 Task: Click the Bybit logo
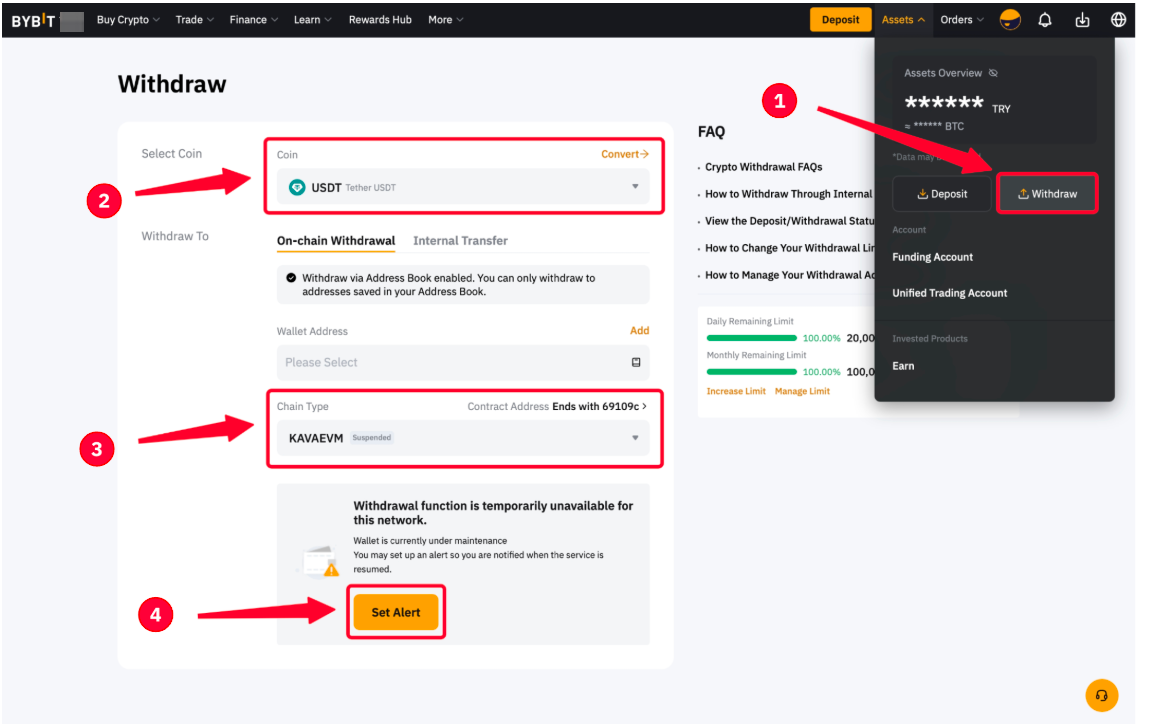[34, 20]
